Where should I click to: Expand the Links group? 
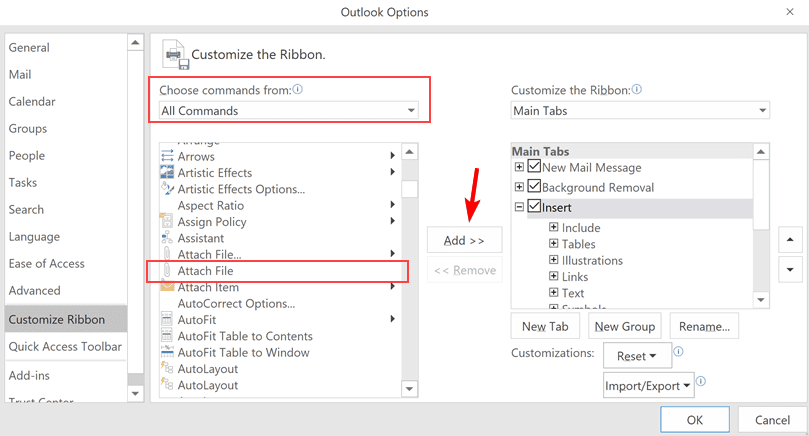[x=554, y=276]
